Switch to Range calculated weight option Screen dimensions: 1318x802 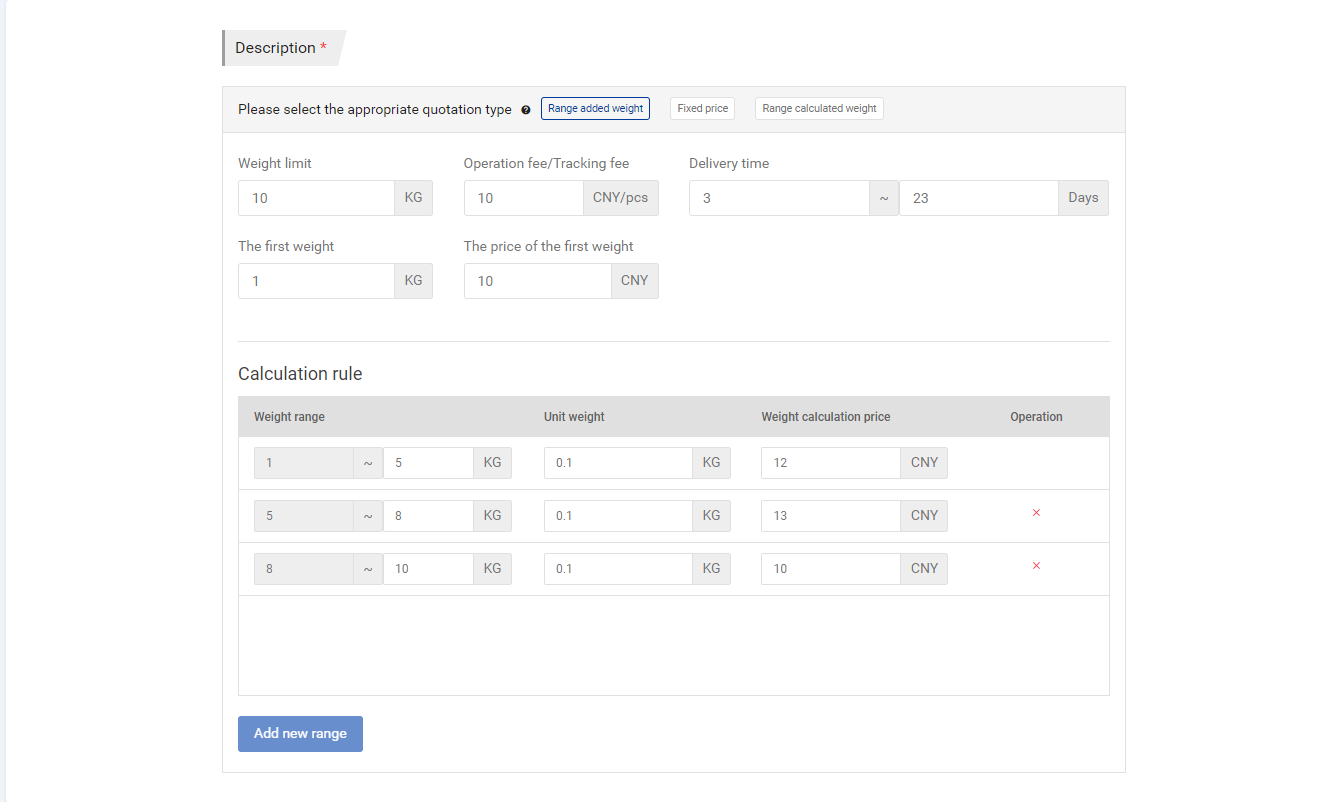tap(819, 108)
